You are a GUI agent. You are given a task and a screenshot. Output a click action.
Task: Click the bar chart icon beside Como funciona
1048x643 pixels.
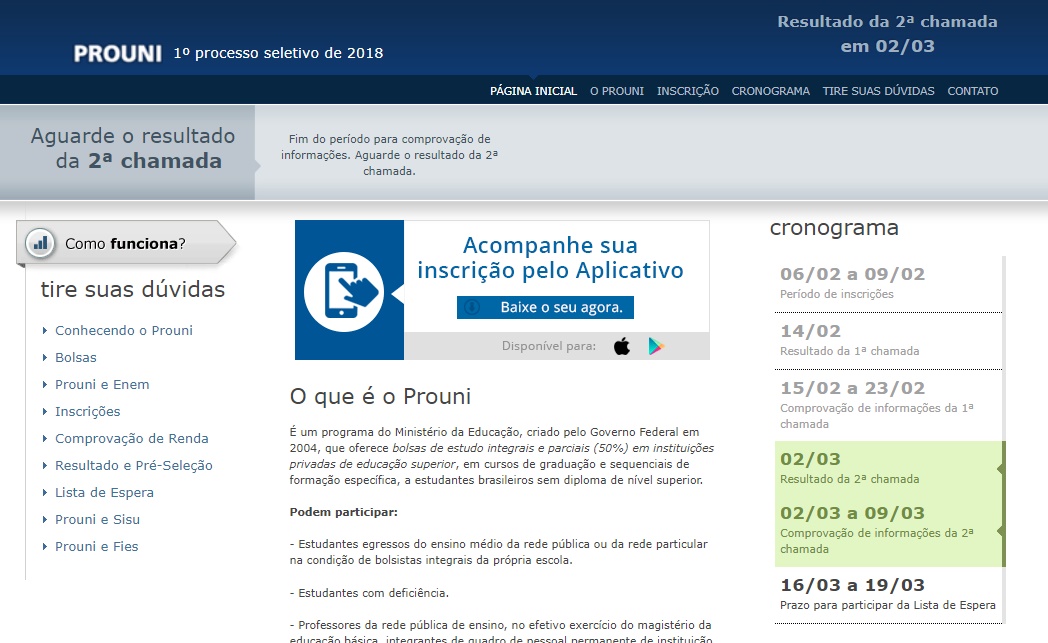click(40, 242)
